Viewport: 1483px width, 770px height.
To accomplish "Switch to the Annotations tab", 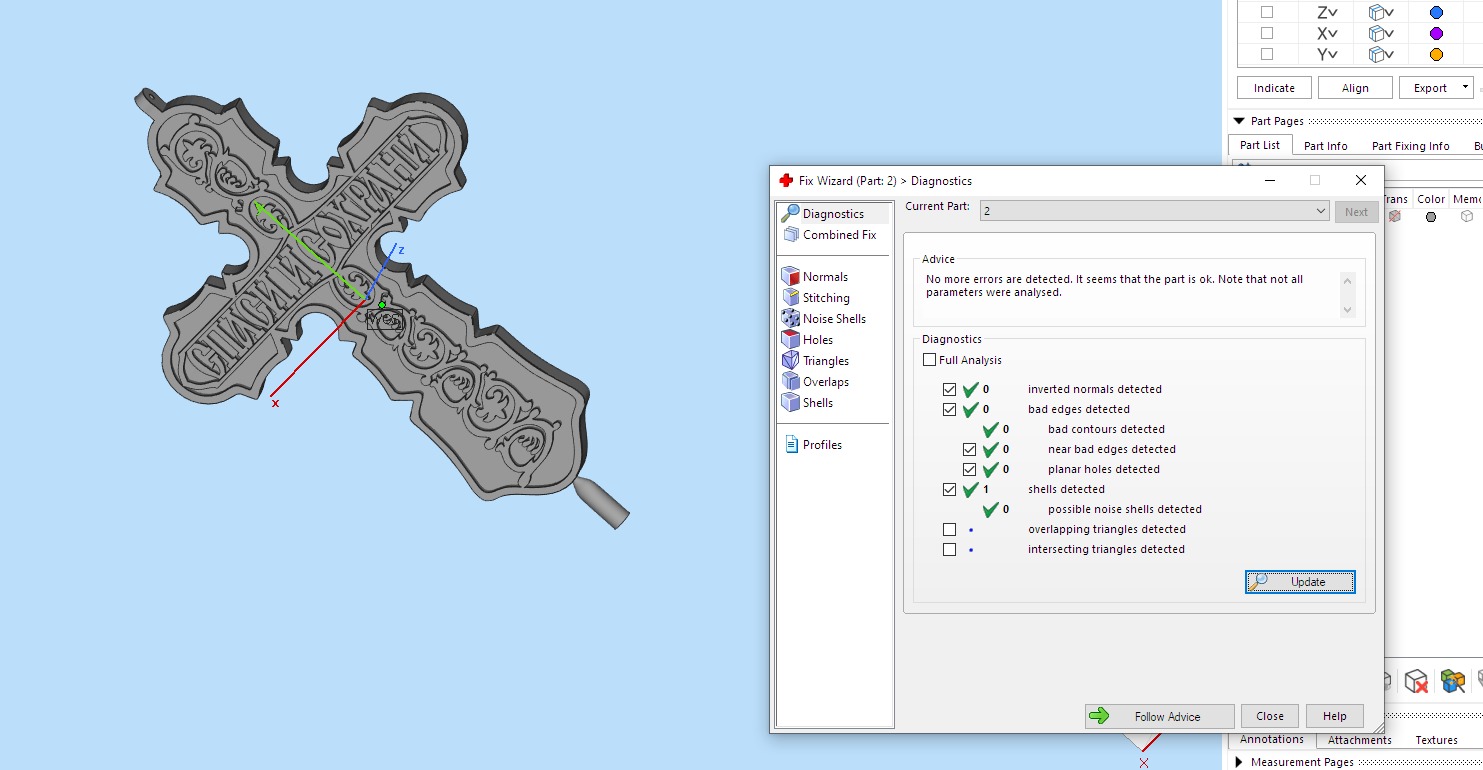I will click(1272, 739).
